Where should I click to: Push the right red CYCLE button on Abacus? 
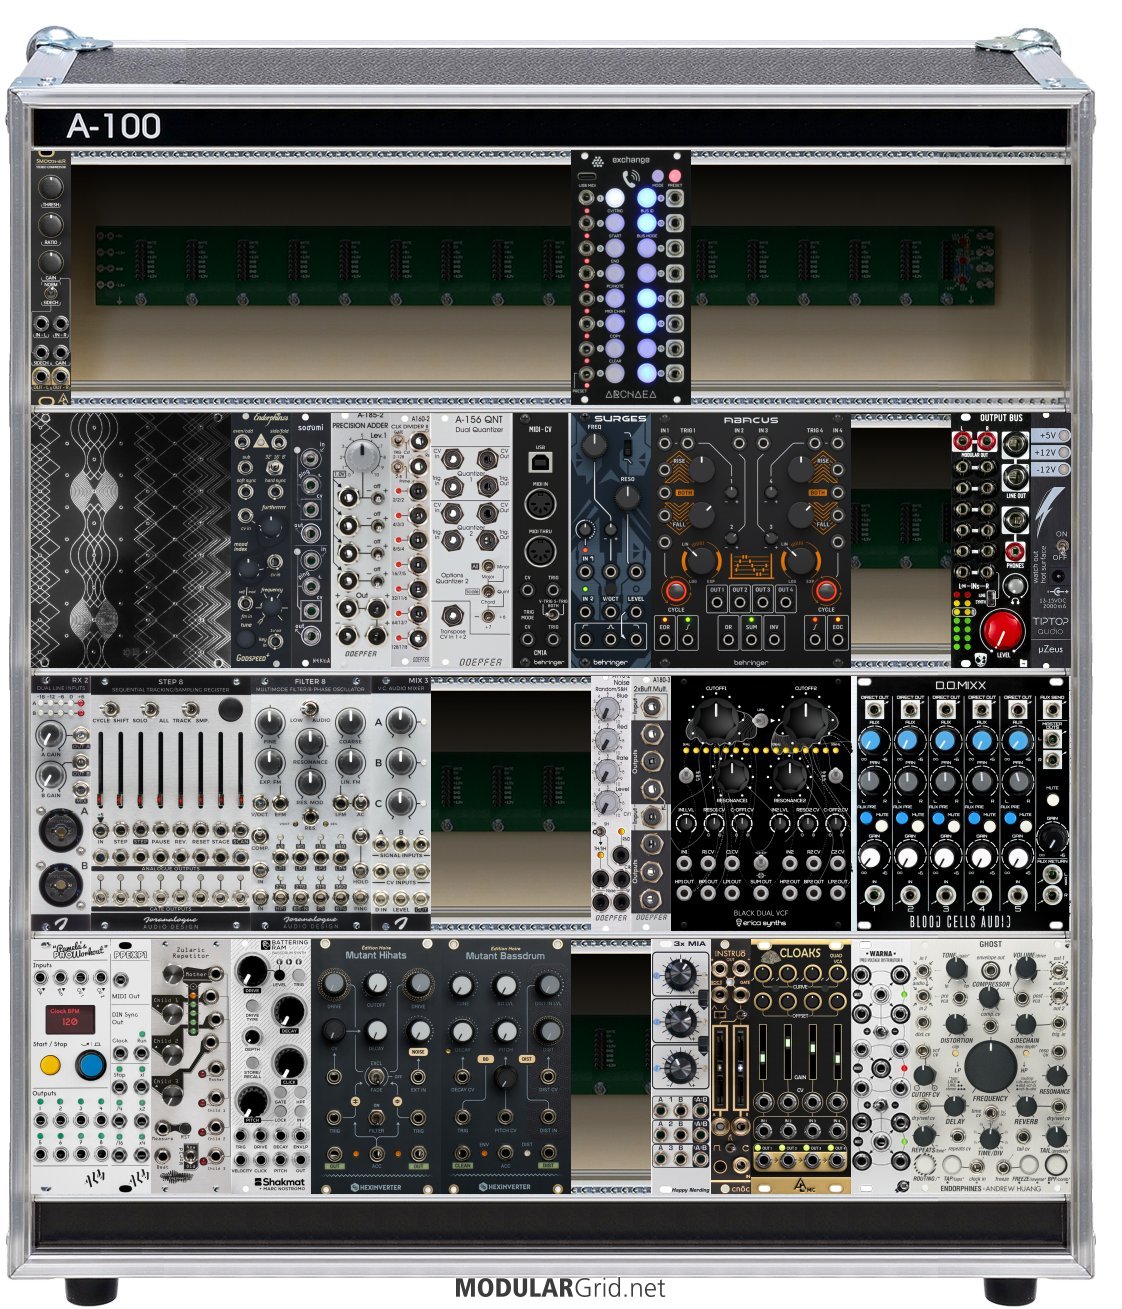(x=826, y=589)
